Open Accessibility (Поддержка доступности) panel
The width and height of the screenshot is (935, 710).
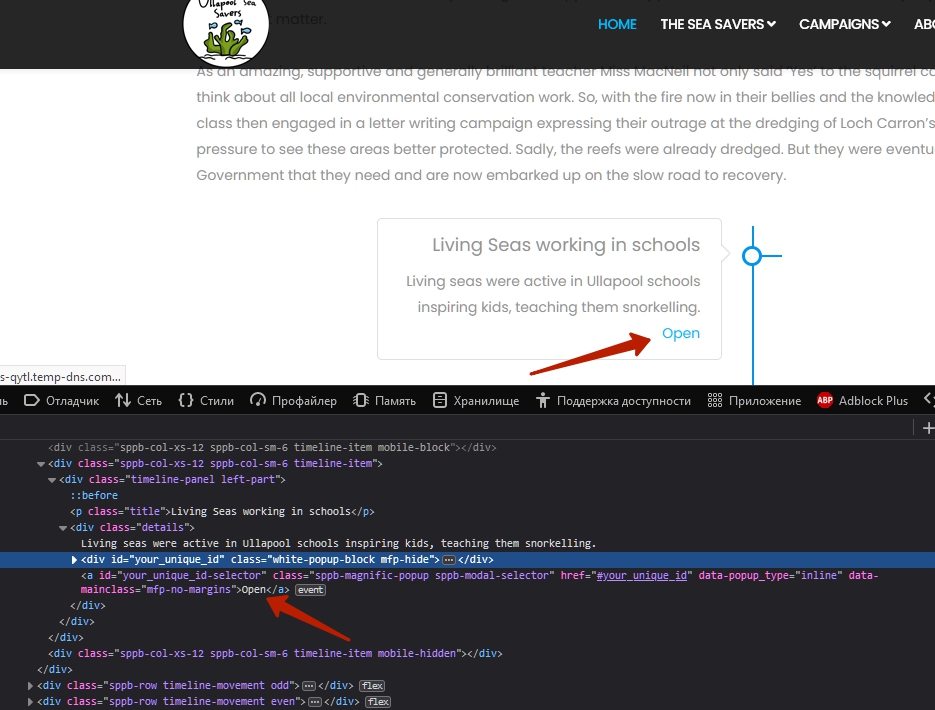click(x=613, y=400)
